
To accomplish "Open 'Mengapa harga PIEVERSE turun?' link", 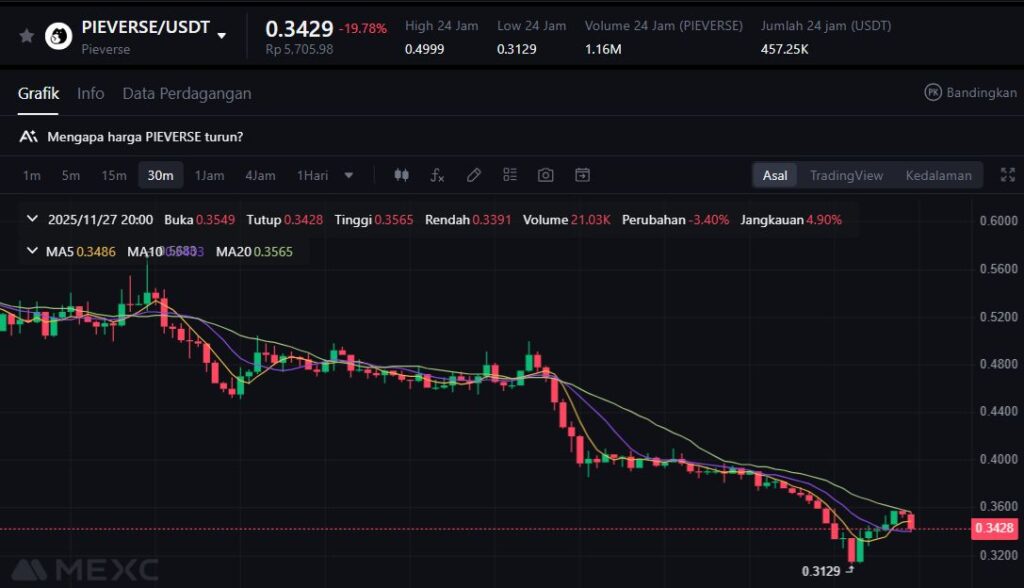I will [144, 136].
